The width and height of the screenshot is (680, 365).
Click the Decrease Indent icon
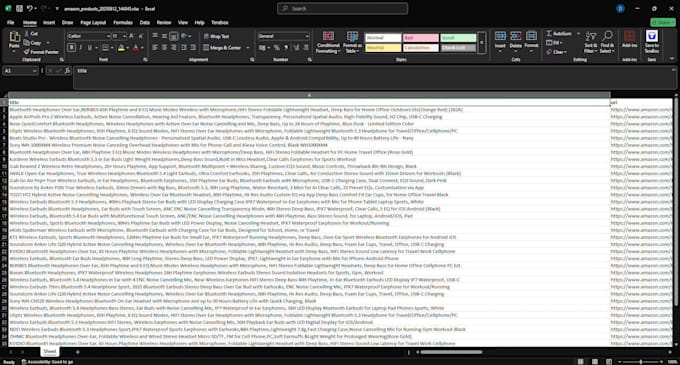pyautogui.click(x=183, y=48)
